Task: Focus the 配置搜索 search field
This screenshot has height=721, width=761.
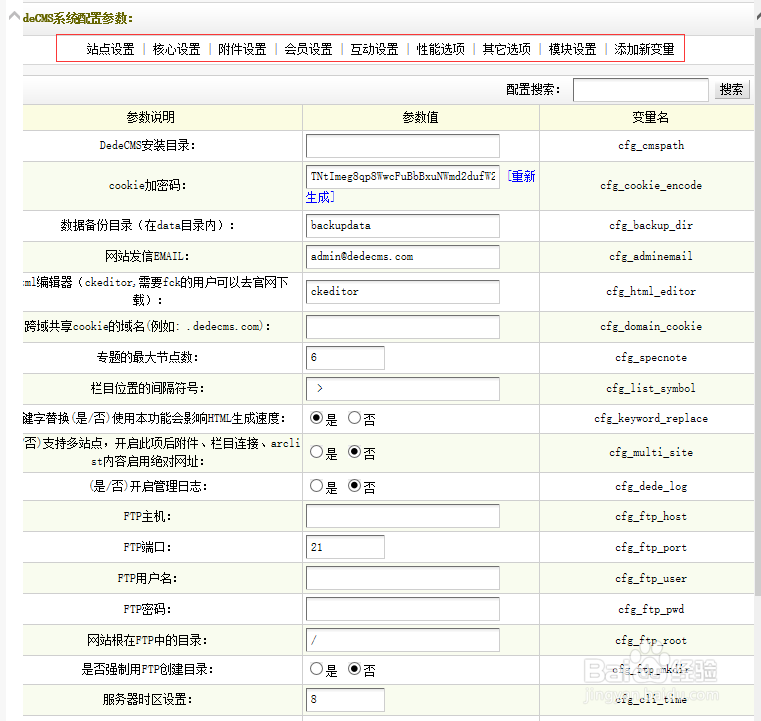Action: pyautogui.click(x=640, y=90)
